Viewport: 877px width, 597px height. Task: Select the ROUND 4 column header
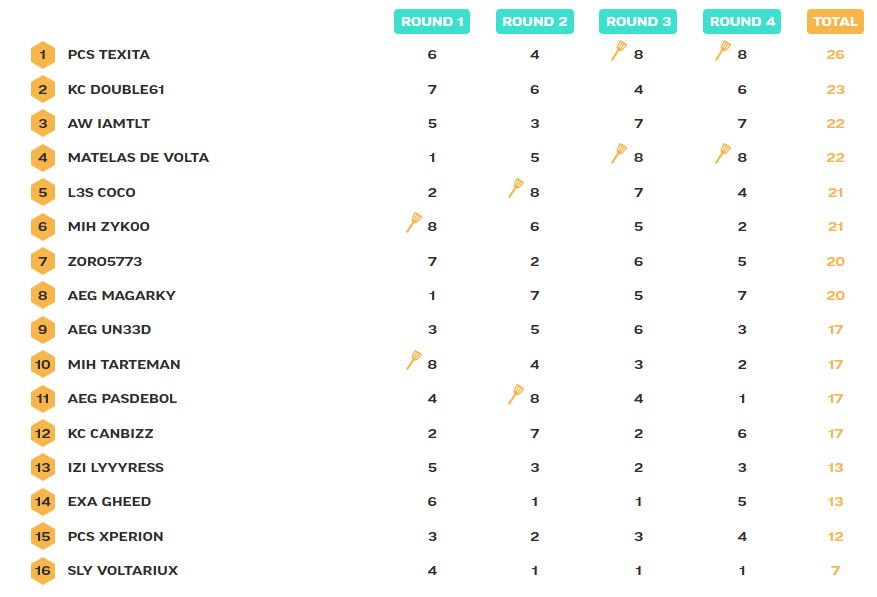click(x=742, y=21)
